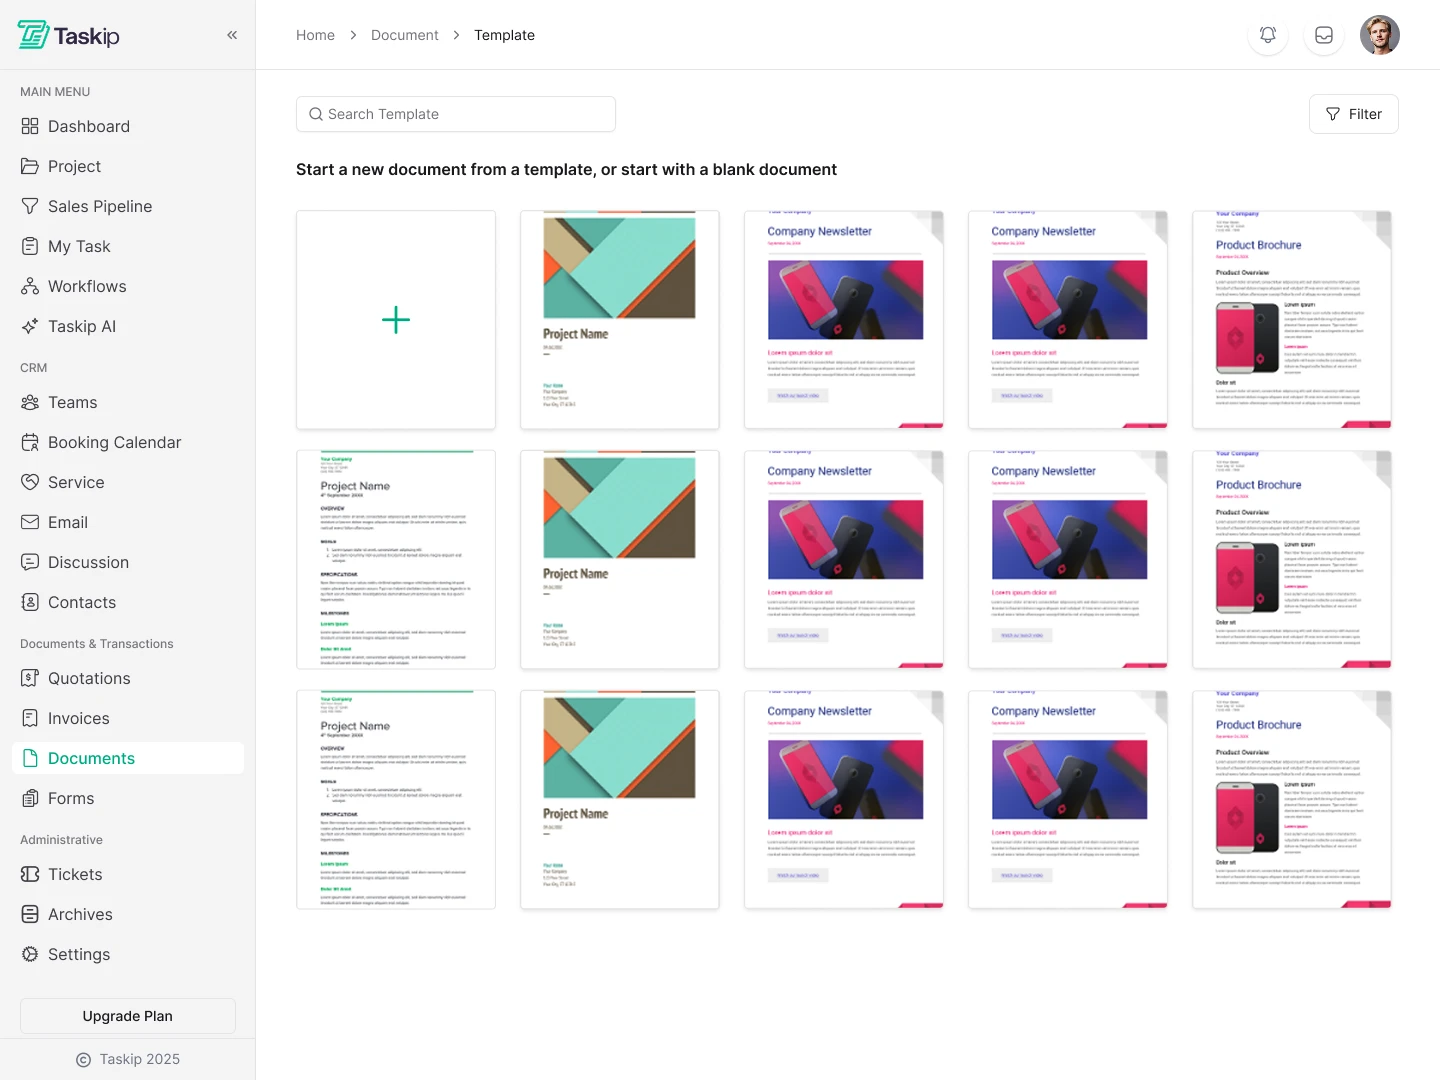The image size is (1440, 1080).
Task: Create a blank document with plus tile
Action: (396, 320)
